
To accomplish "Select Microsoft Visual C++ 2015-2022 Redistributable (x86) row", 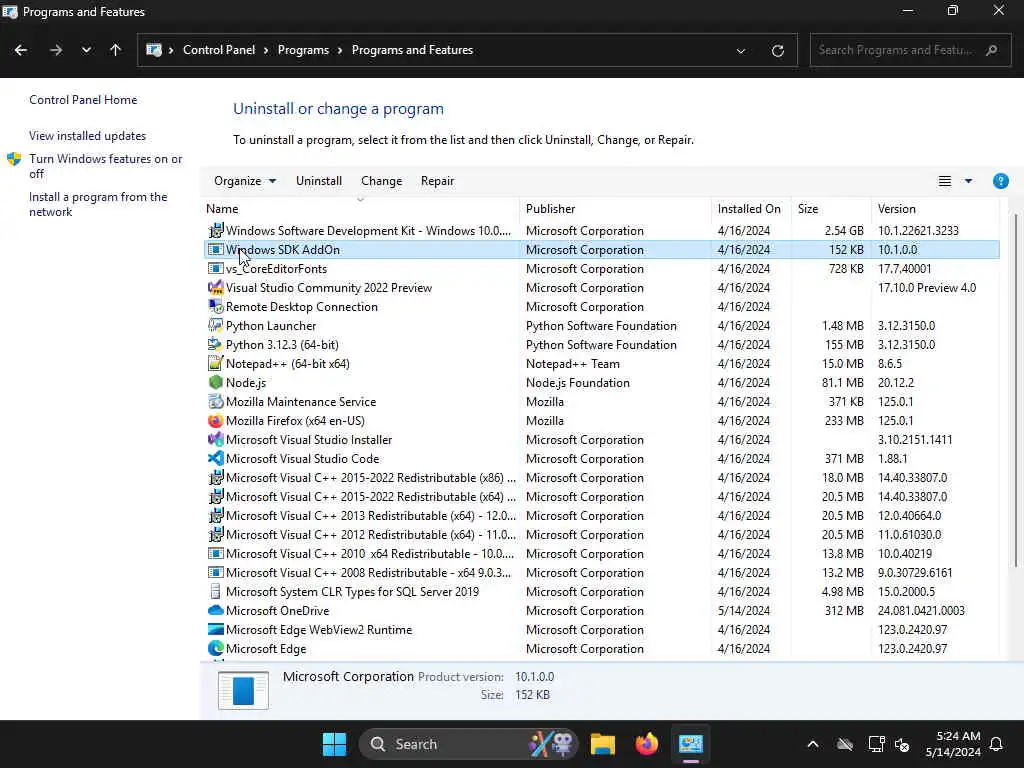I will pyautogui.click(x=601, y=477).
